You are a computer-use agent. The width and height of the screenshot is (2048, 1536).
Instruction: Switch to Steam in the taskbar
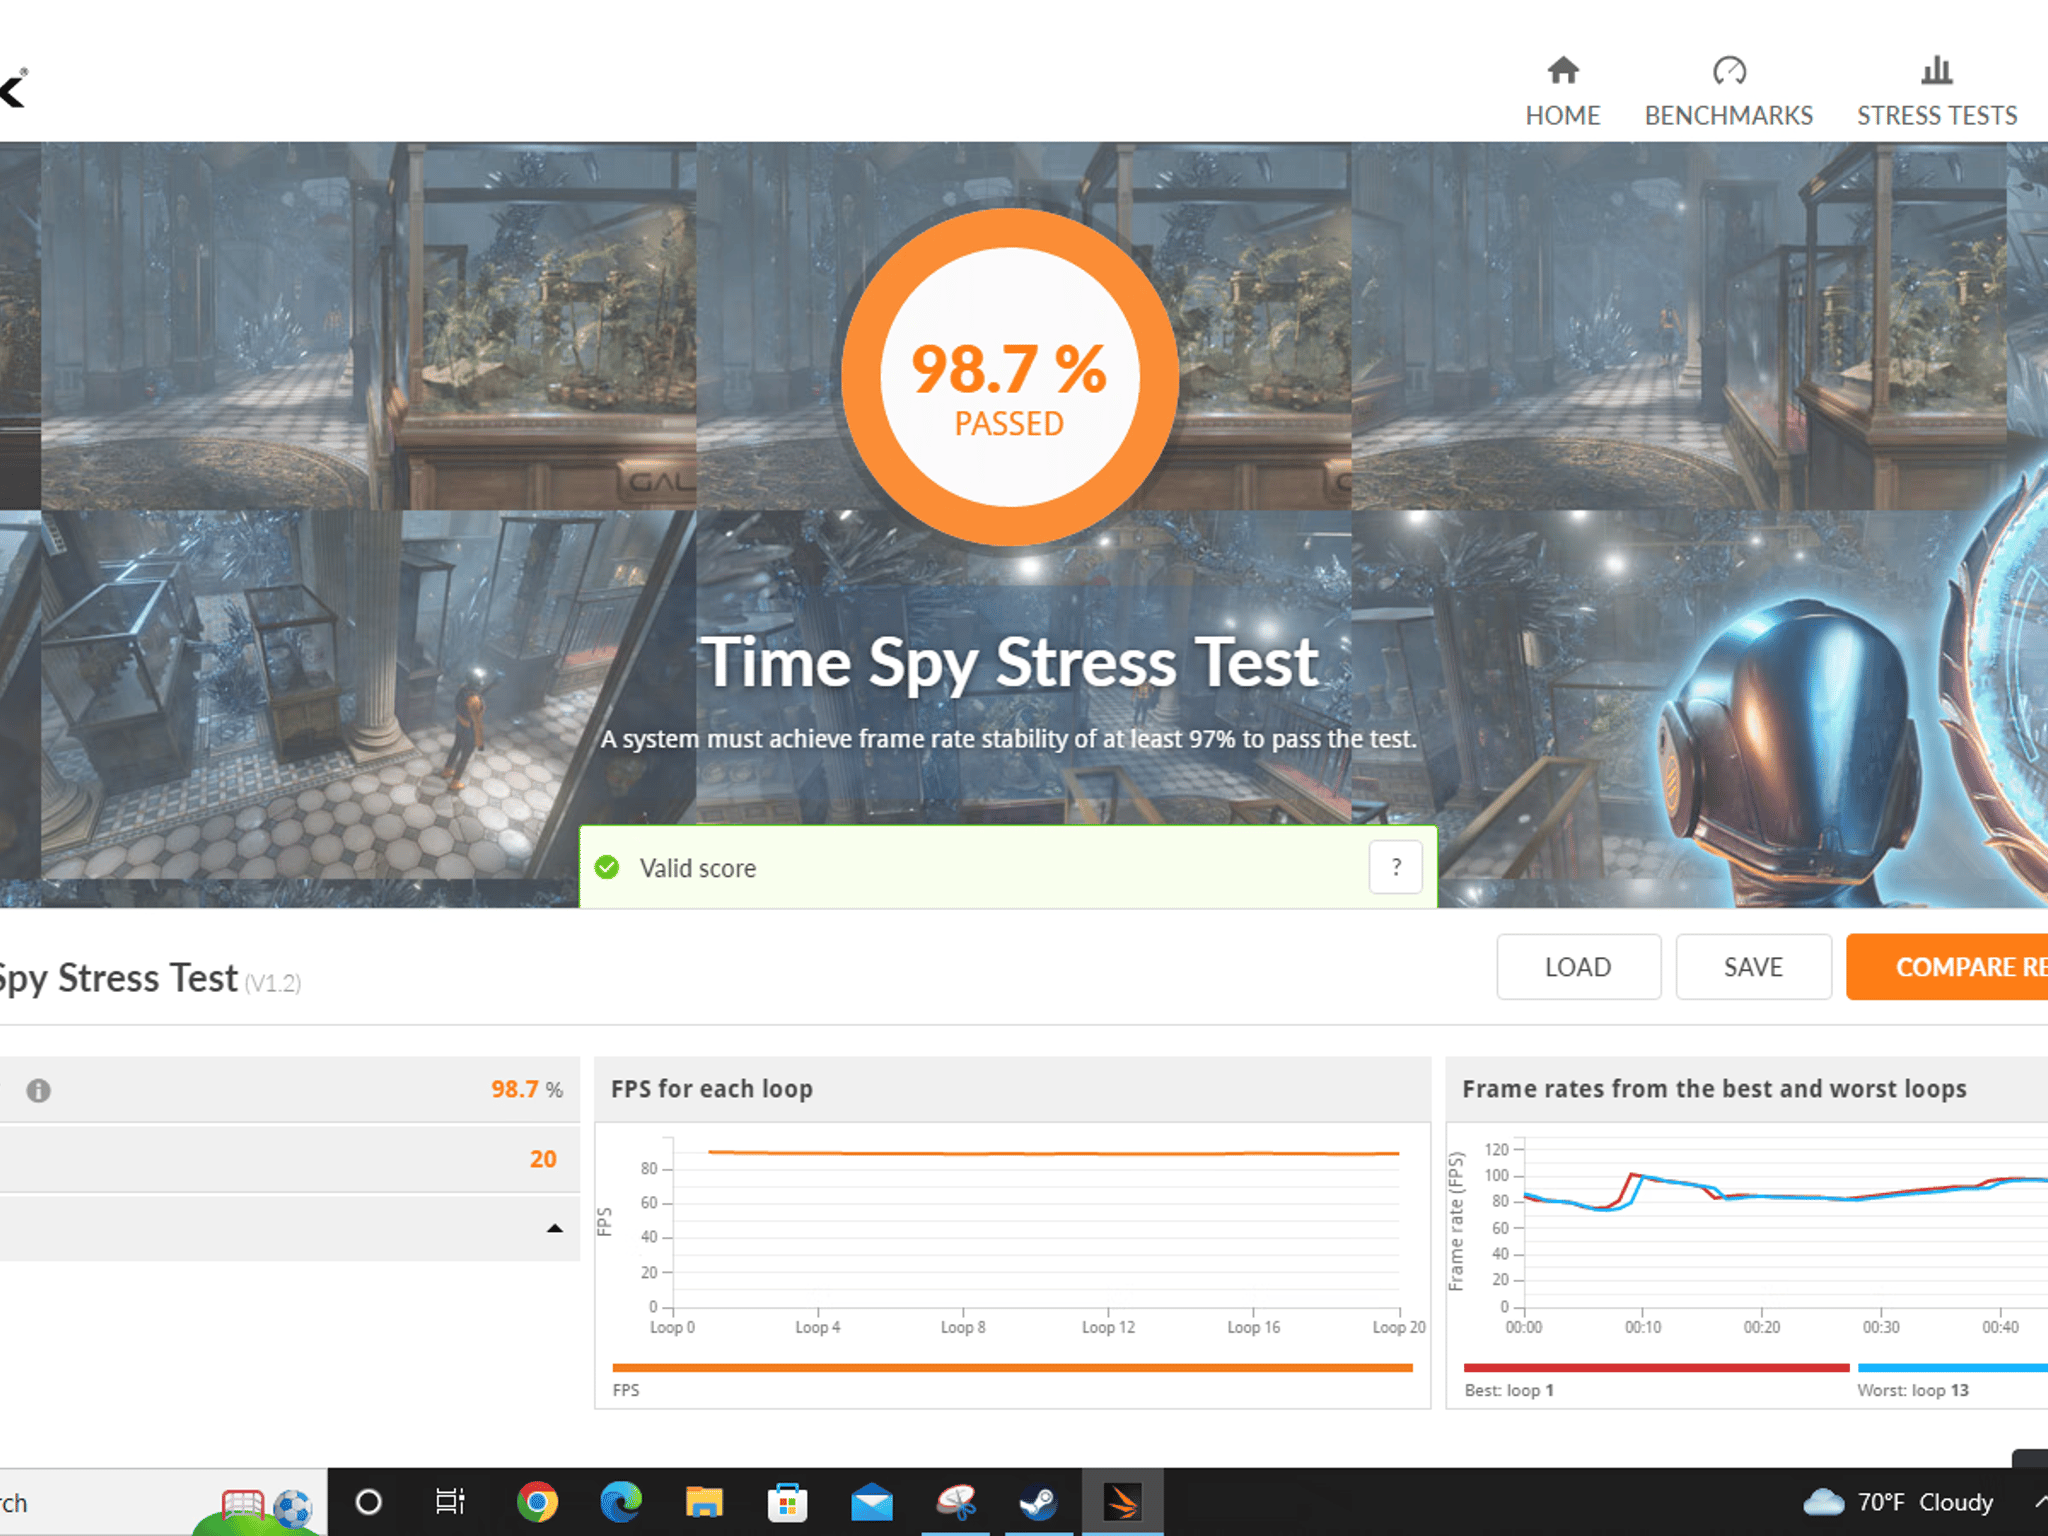(1038, 1502)
